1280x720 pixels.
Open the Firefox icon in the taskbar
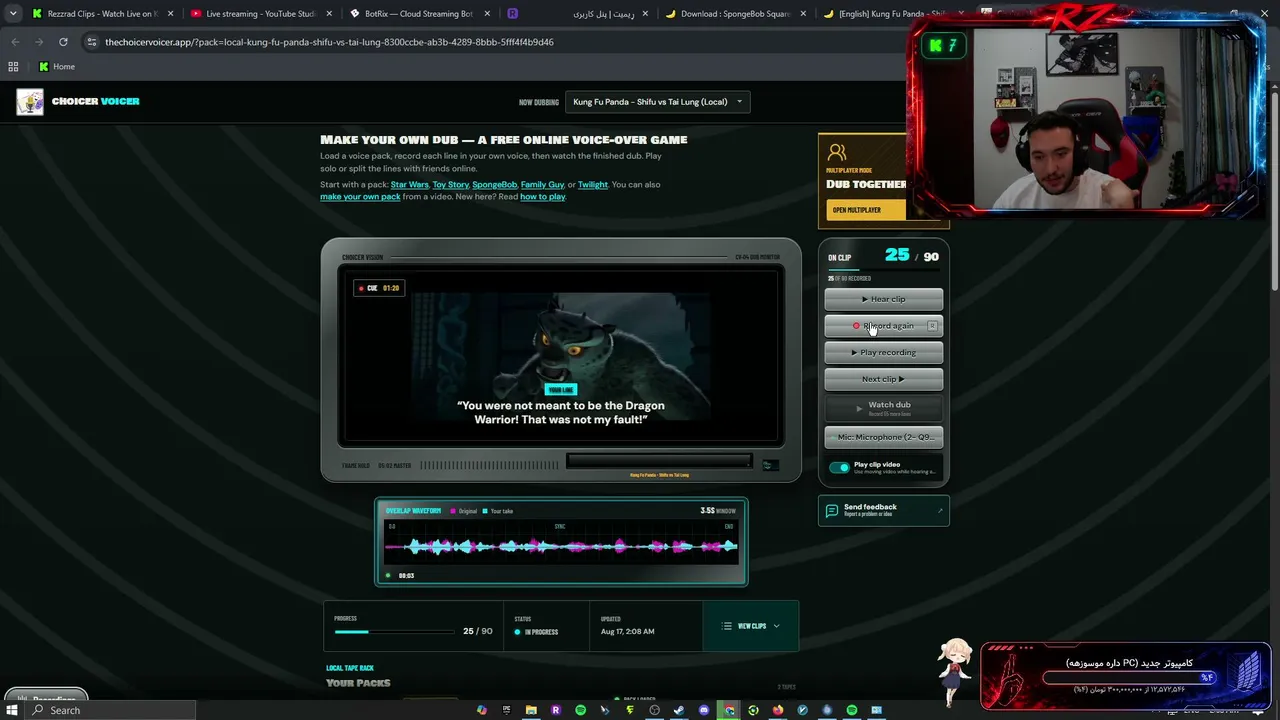click(778, 710)
